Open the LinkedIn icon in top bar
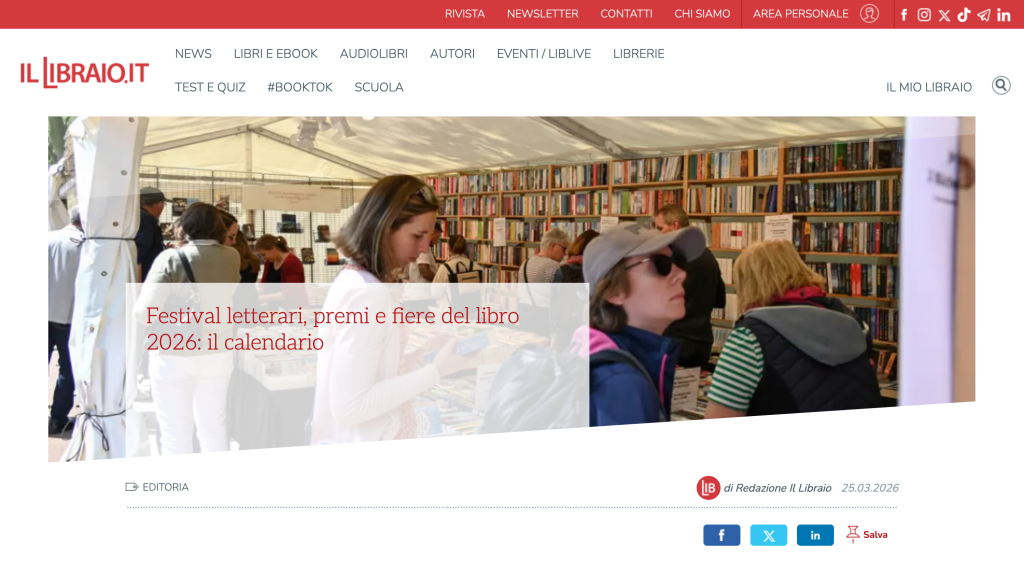This screenshot has width=1024, height=567. tap(1004, 15)
